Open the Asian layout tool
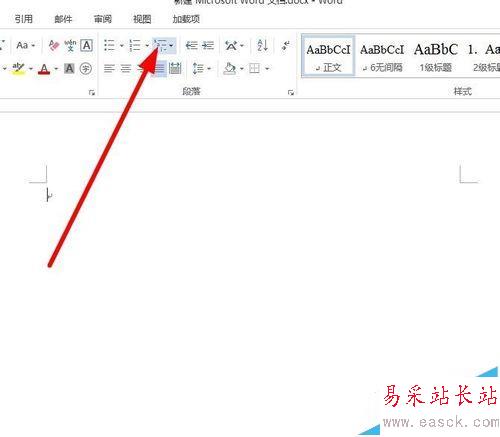 [x=231, y=45]
